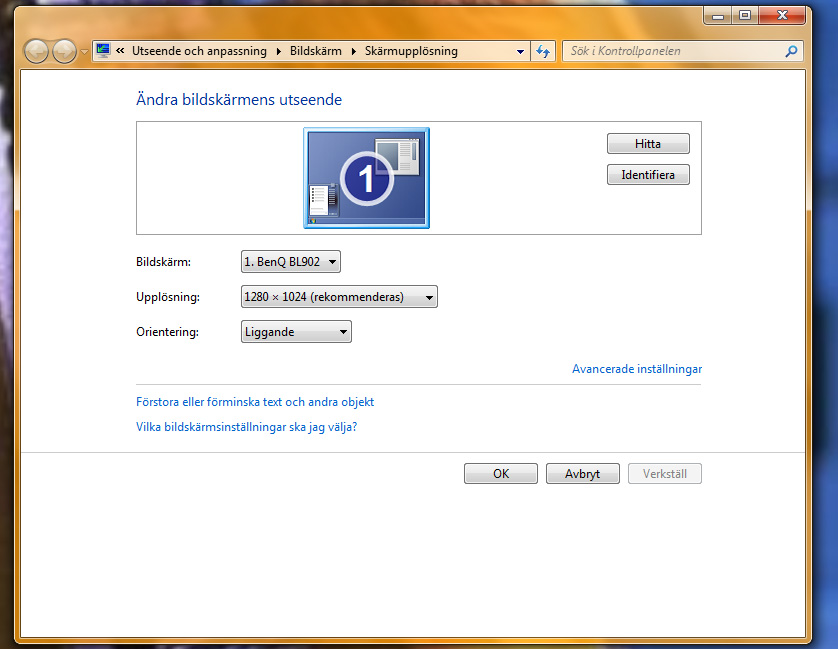
Task: Click the Control Panel icon in address bar
Action: (103, 51)
